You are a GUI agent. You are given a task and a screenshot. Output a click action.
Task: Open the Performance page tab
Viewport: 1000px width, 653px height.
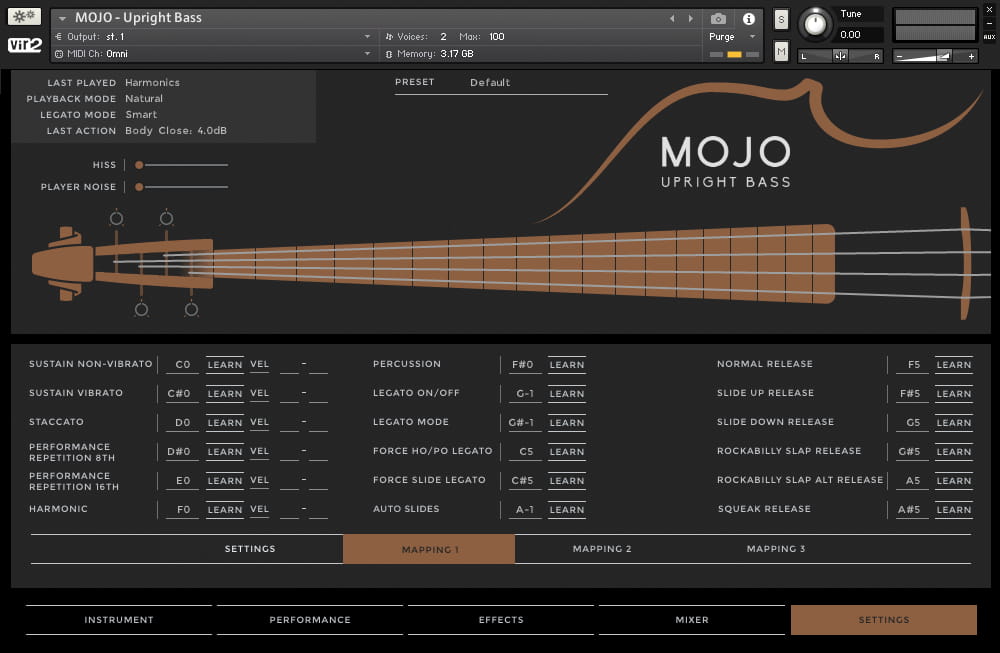pyautogui.click(x=310, y=620)
